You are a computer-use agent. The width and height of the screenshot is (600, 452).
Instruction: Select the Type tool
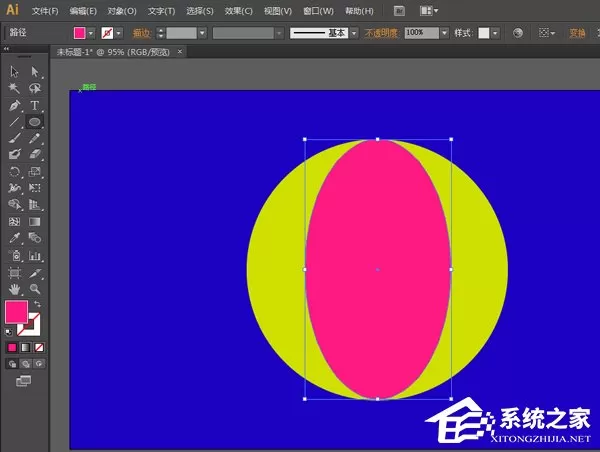tap(34, 105)
